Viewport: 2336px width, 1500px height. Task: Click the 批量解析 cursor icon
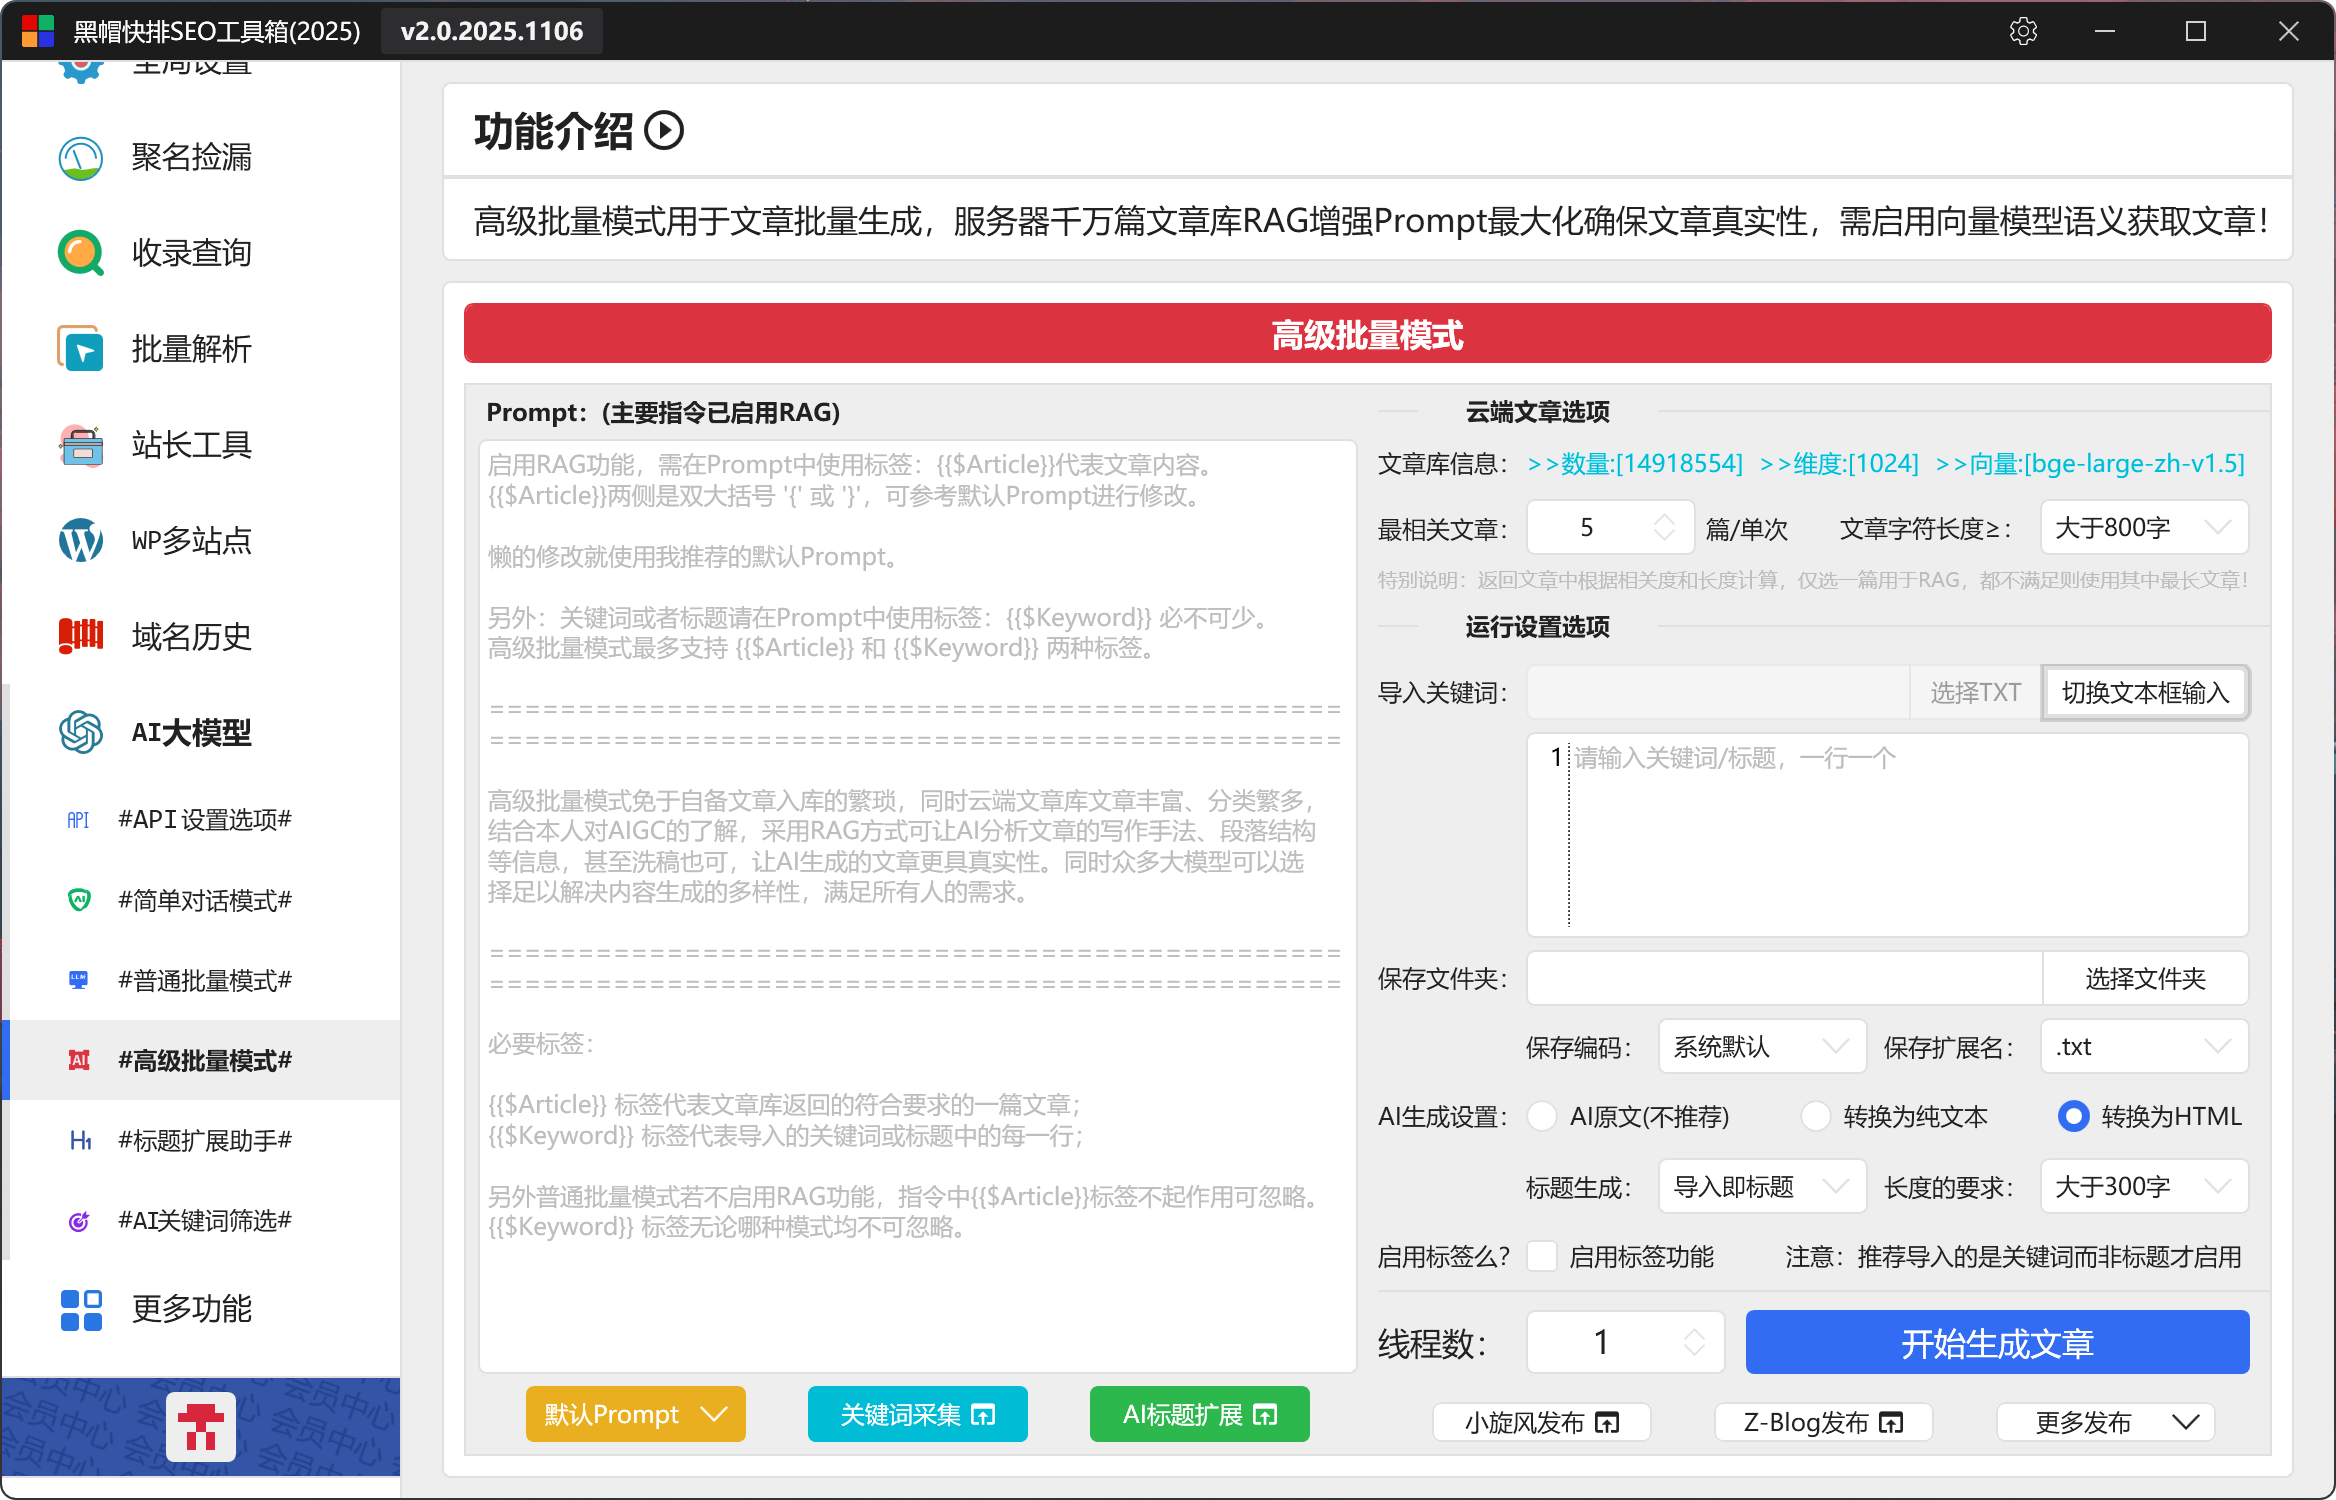click(80, 349)
